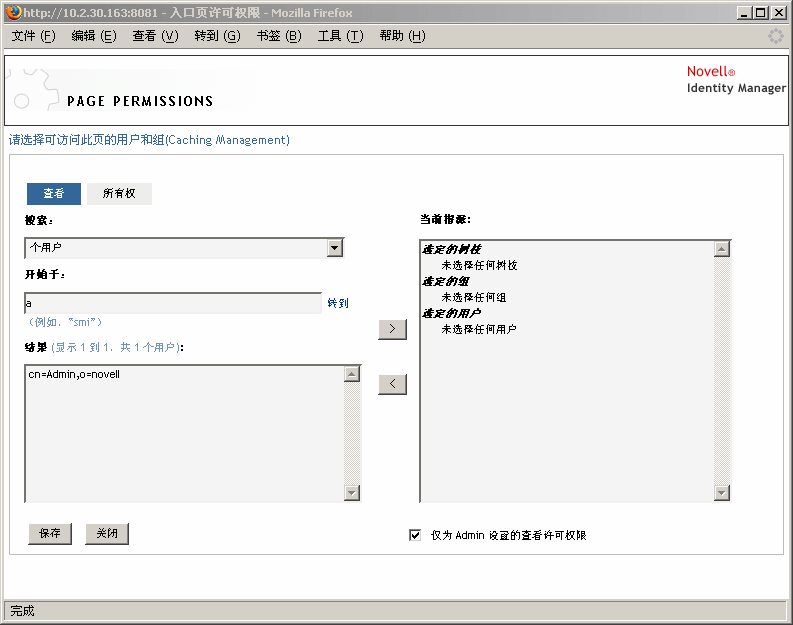Open the 帮助 (H) menu
793x625 pixels.
[403, 36]
